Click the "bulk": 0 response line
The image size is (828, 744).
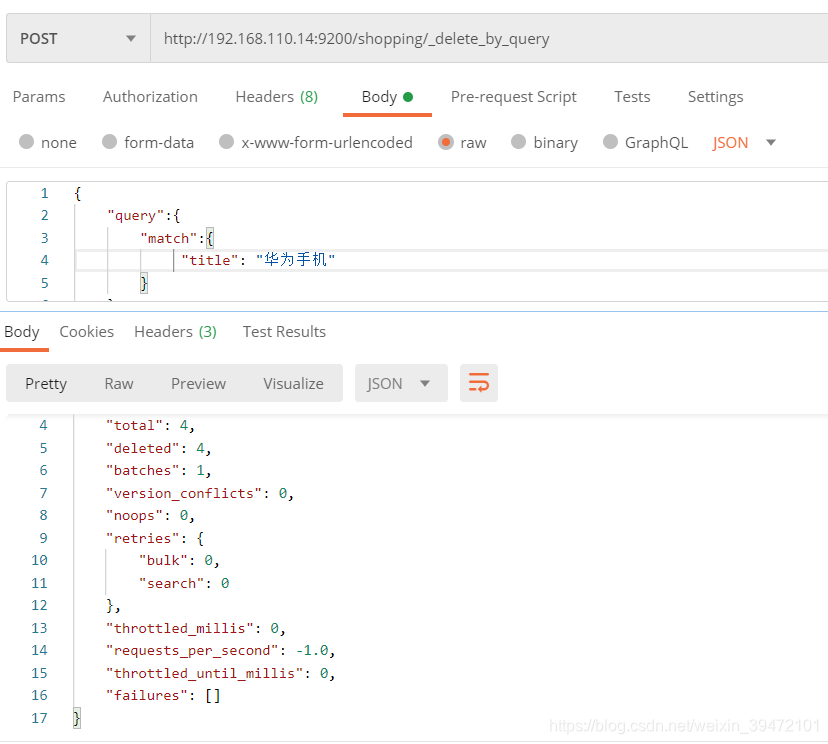(x=179, y=560)
